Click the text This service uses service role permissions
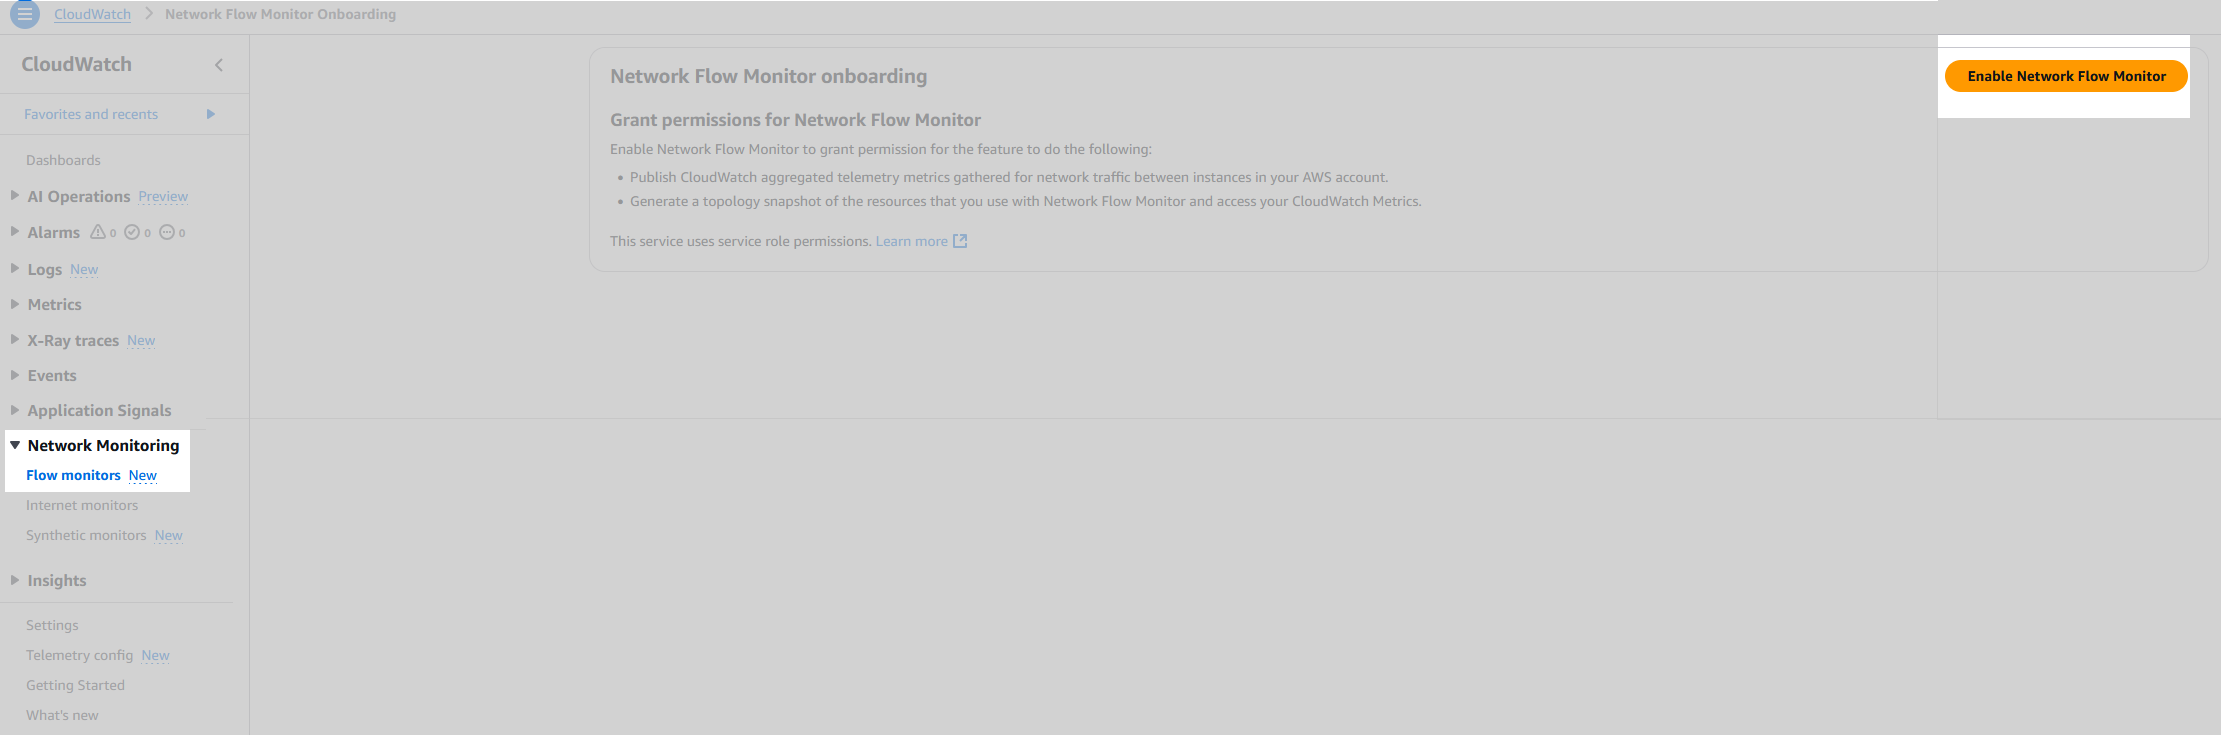The image size is (2221, 735). point(741,241)
